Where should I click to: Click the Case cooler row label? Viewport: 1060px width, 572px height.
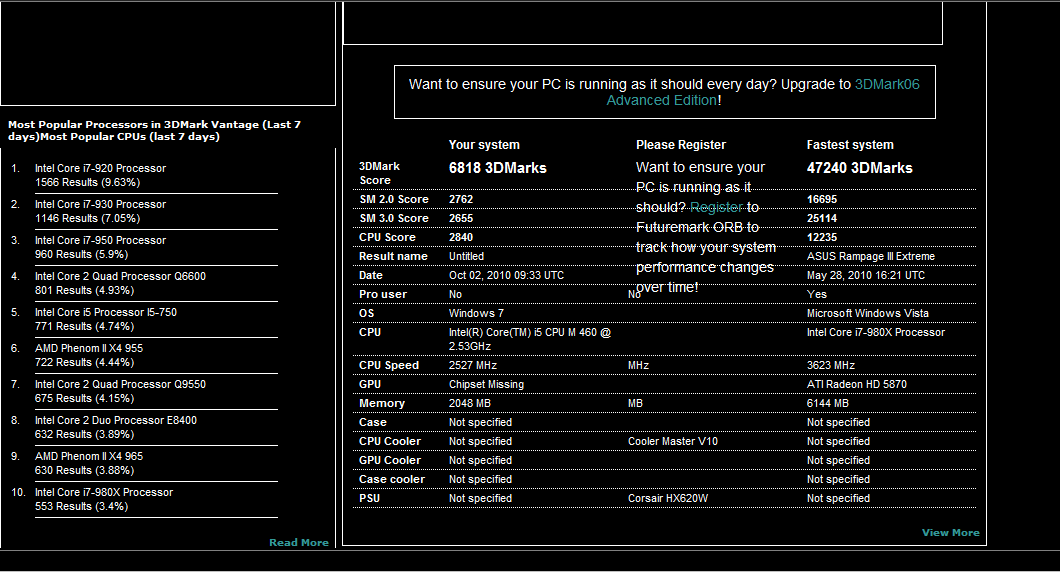[392, 479]
